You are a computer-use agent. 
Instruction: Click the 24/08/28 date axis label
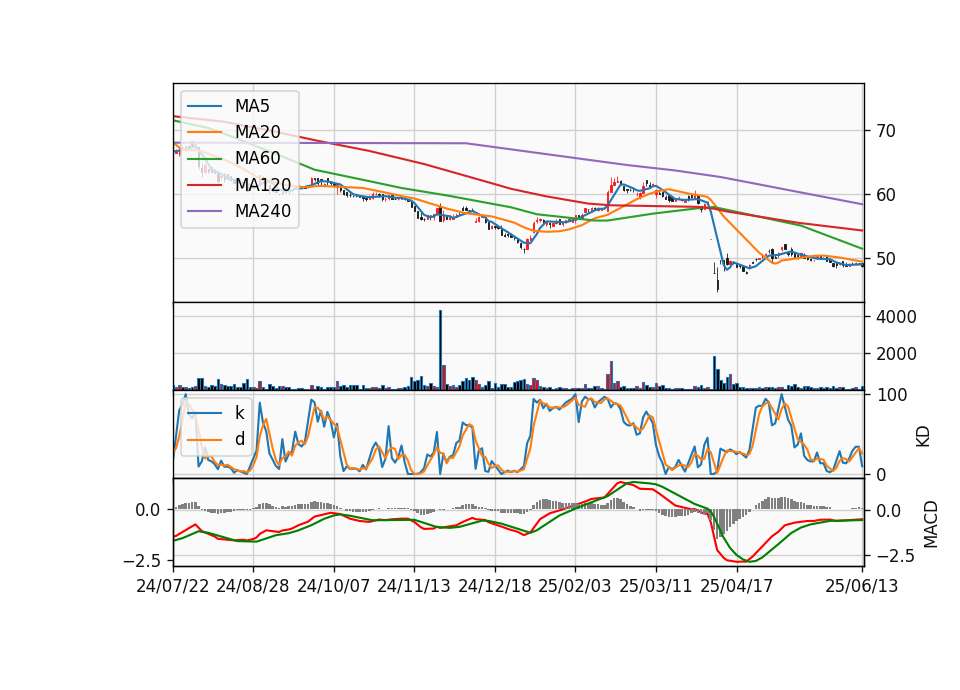click(x=253, y=586)
